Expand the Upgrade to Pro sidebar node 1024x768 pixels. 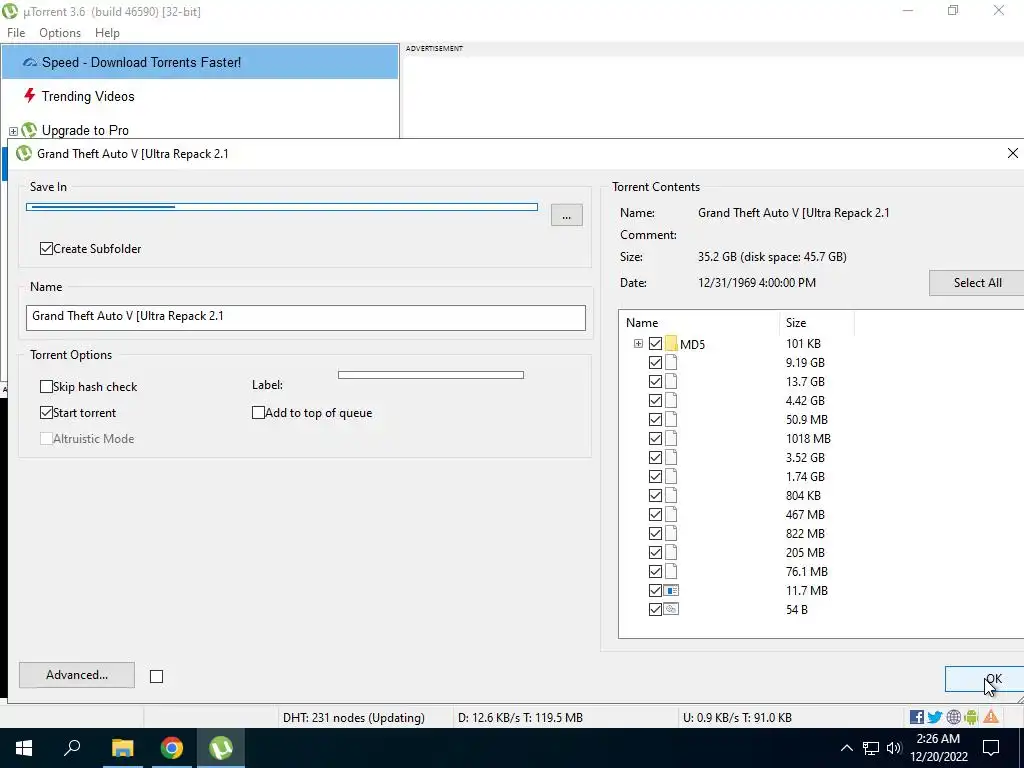[x=13, y=131]
